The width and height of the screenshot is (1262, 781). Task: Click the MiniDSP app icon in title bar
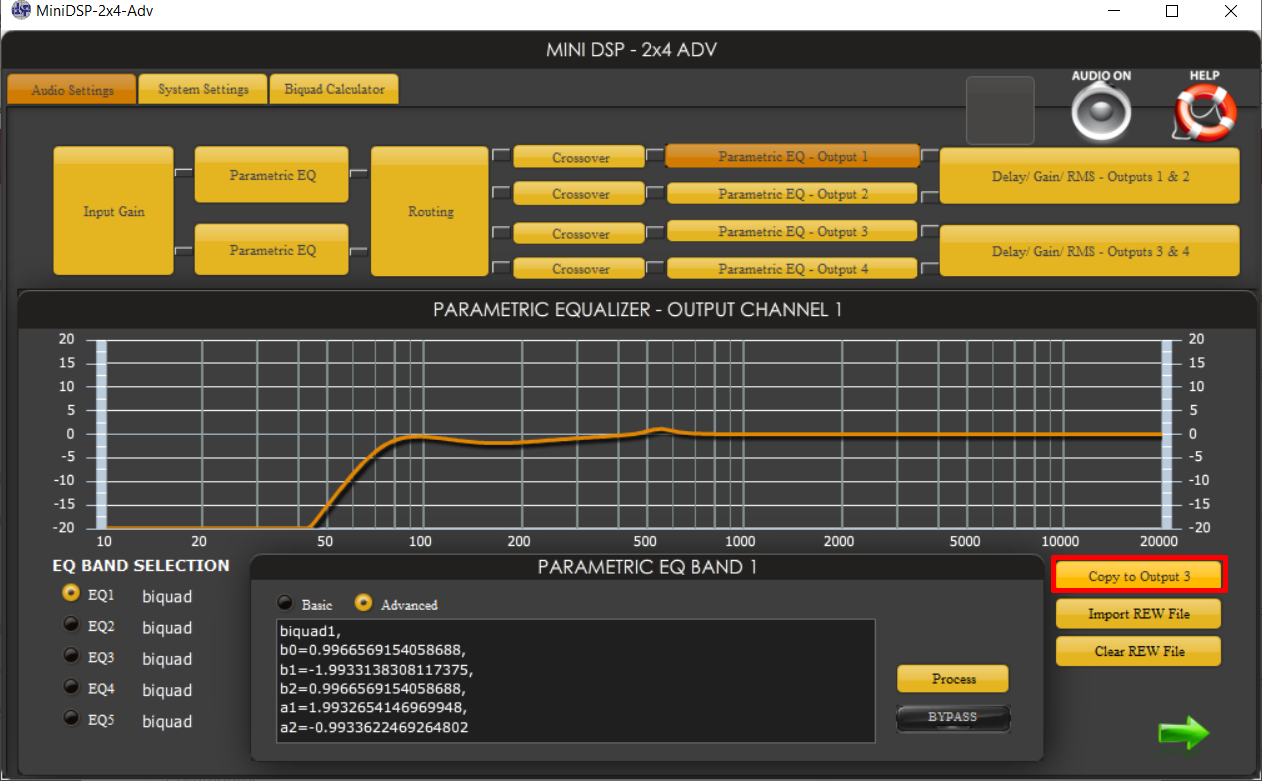click(x=20, y=11)
